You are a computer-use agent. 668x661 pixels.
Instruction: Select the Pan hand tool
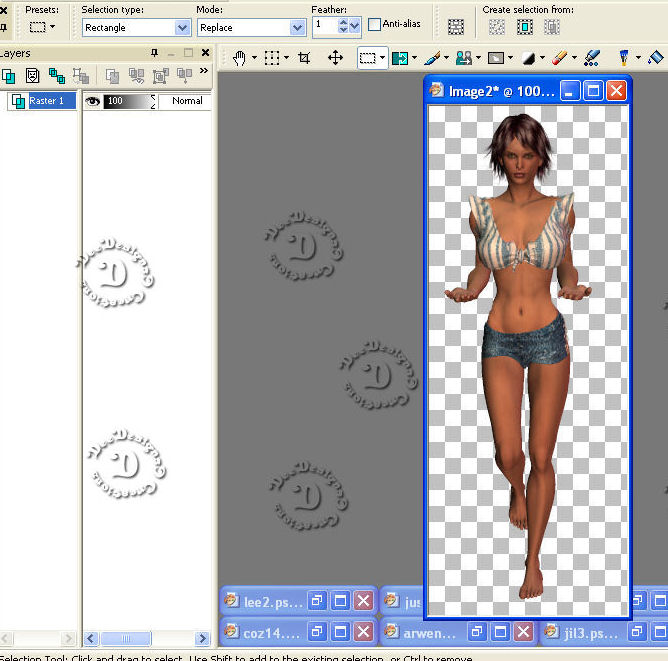(x=239, y=58)
